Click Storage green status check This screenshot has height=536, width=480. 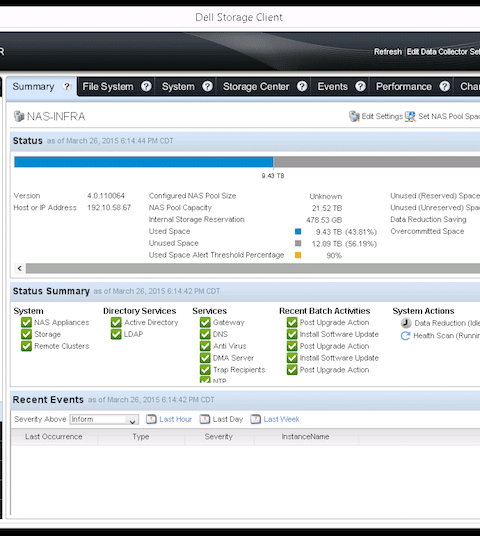point(26,334)
